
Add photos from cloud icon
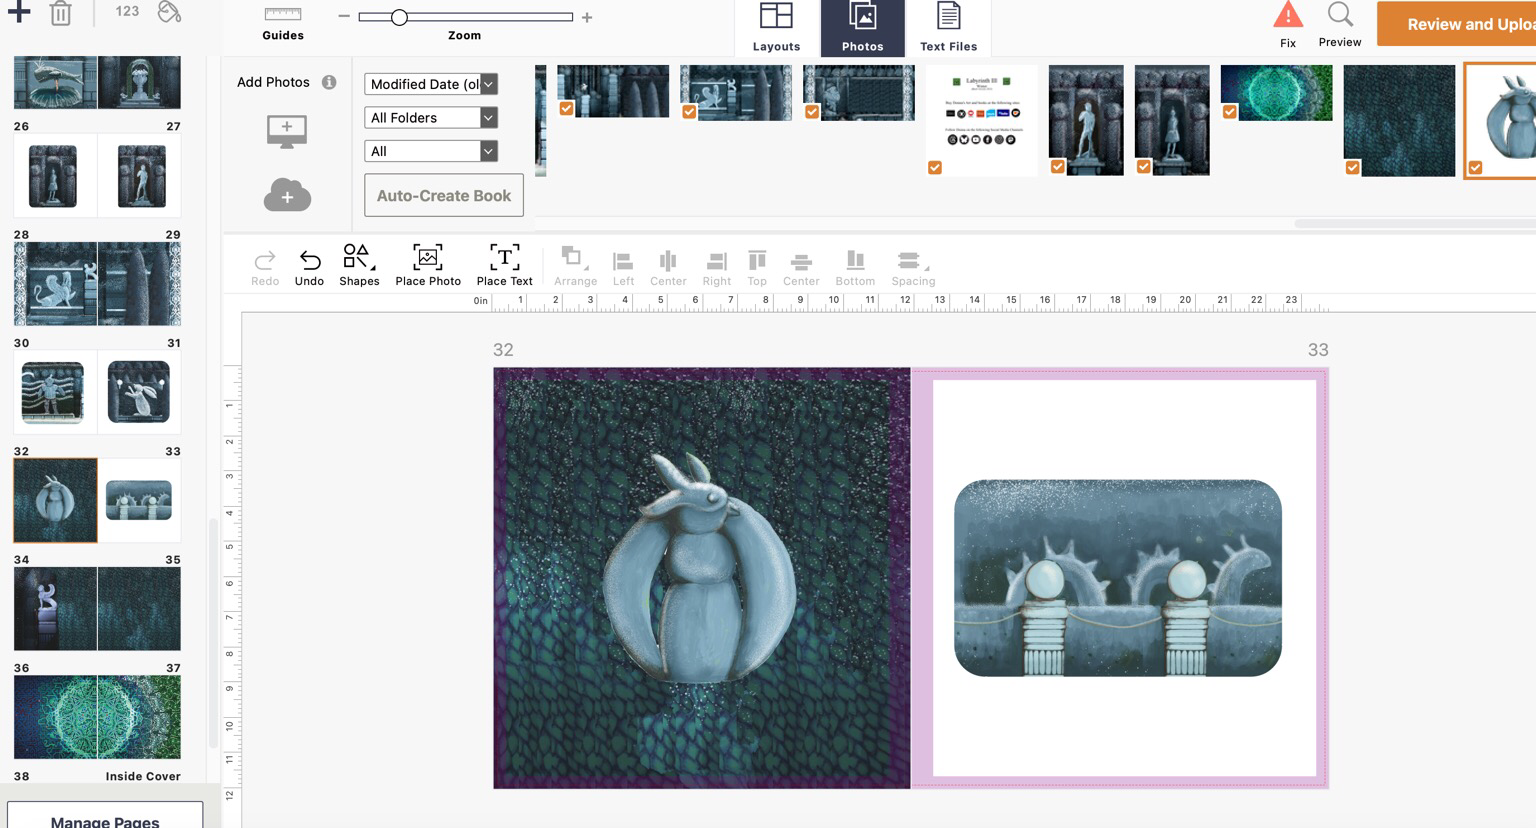pos(287,195)
